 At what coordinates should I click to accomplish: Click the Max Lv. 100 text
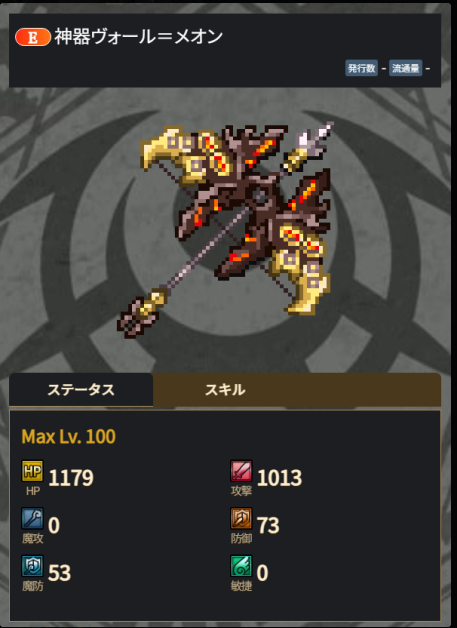click(68, 437)
